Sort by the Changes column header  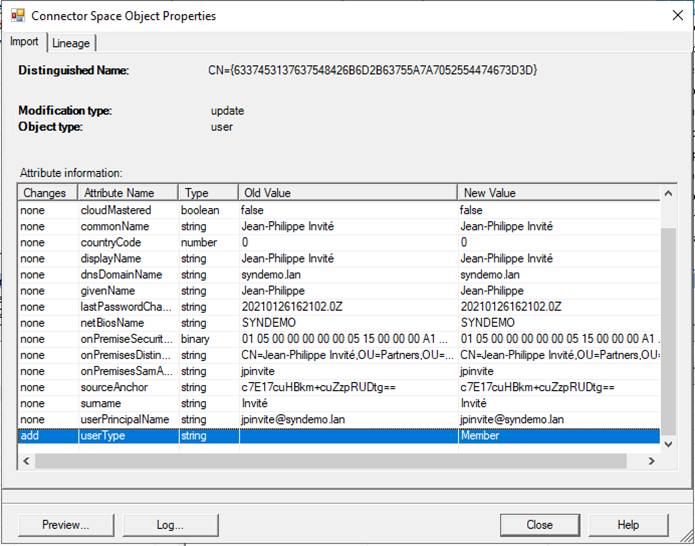(45, 192)
